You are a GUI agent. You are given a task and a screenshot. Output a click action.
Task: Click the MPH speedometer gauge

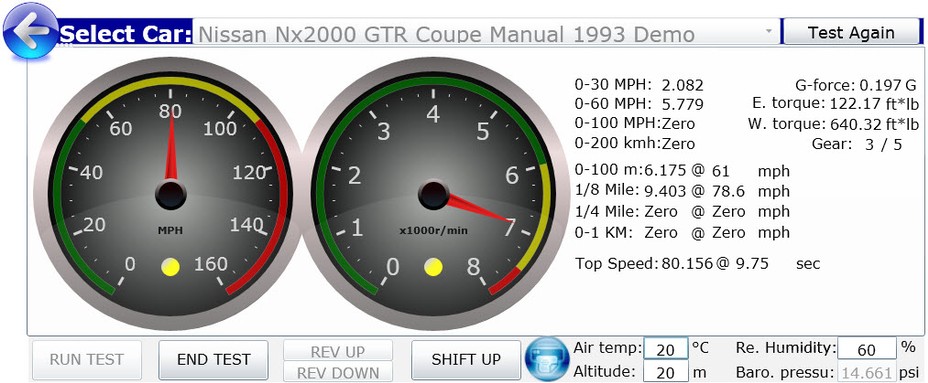[x=169, y=194]
